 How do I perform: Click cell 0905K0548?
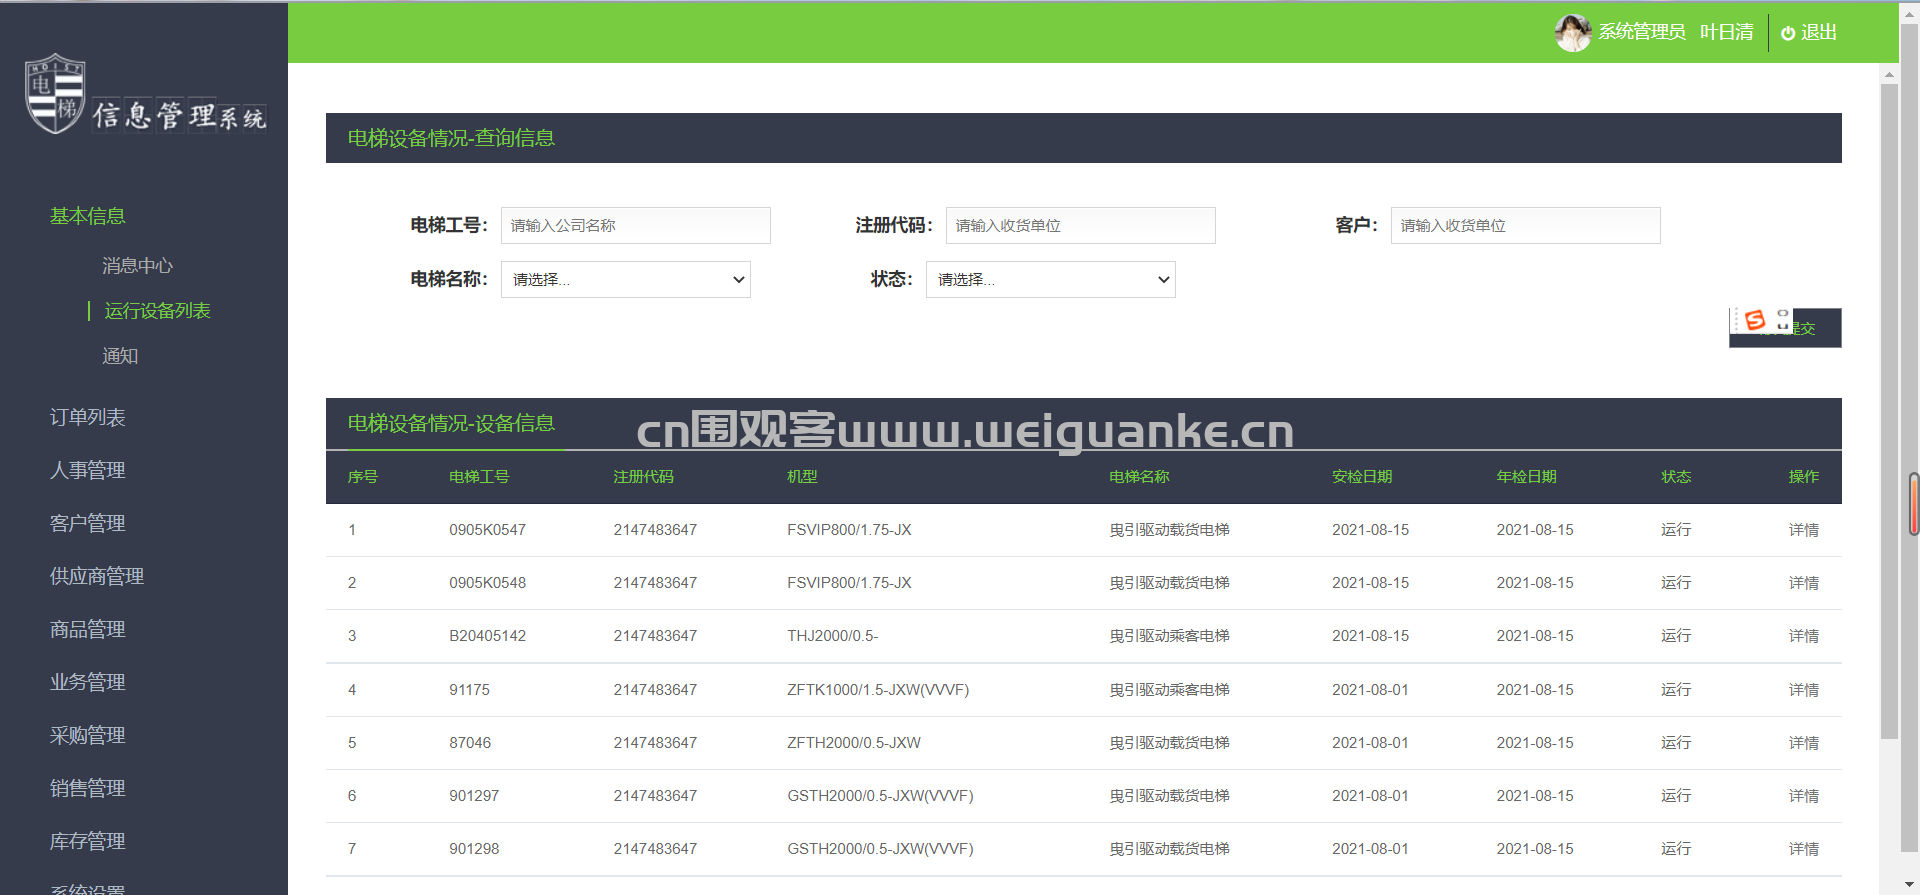coord(488,583)
